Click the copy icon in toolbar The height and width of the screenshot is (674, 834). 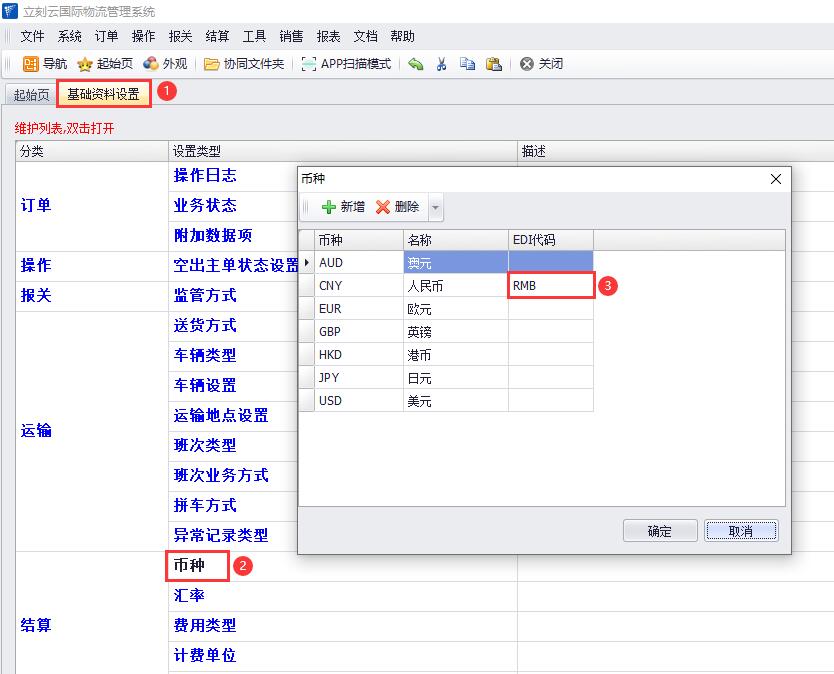[467, 64]
